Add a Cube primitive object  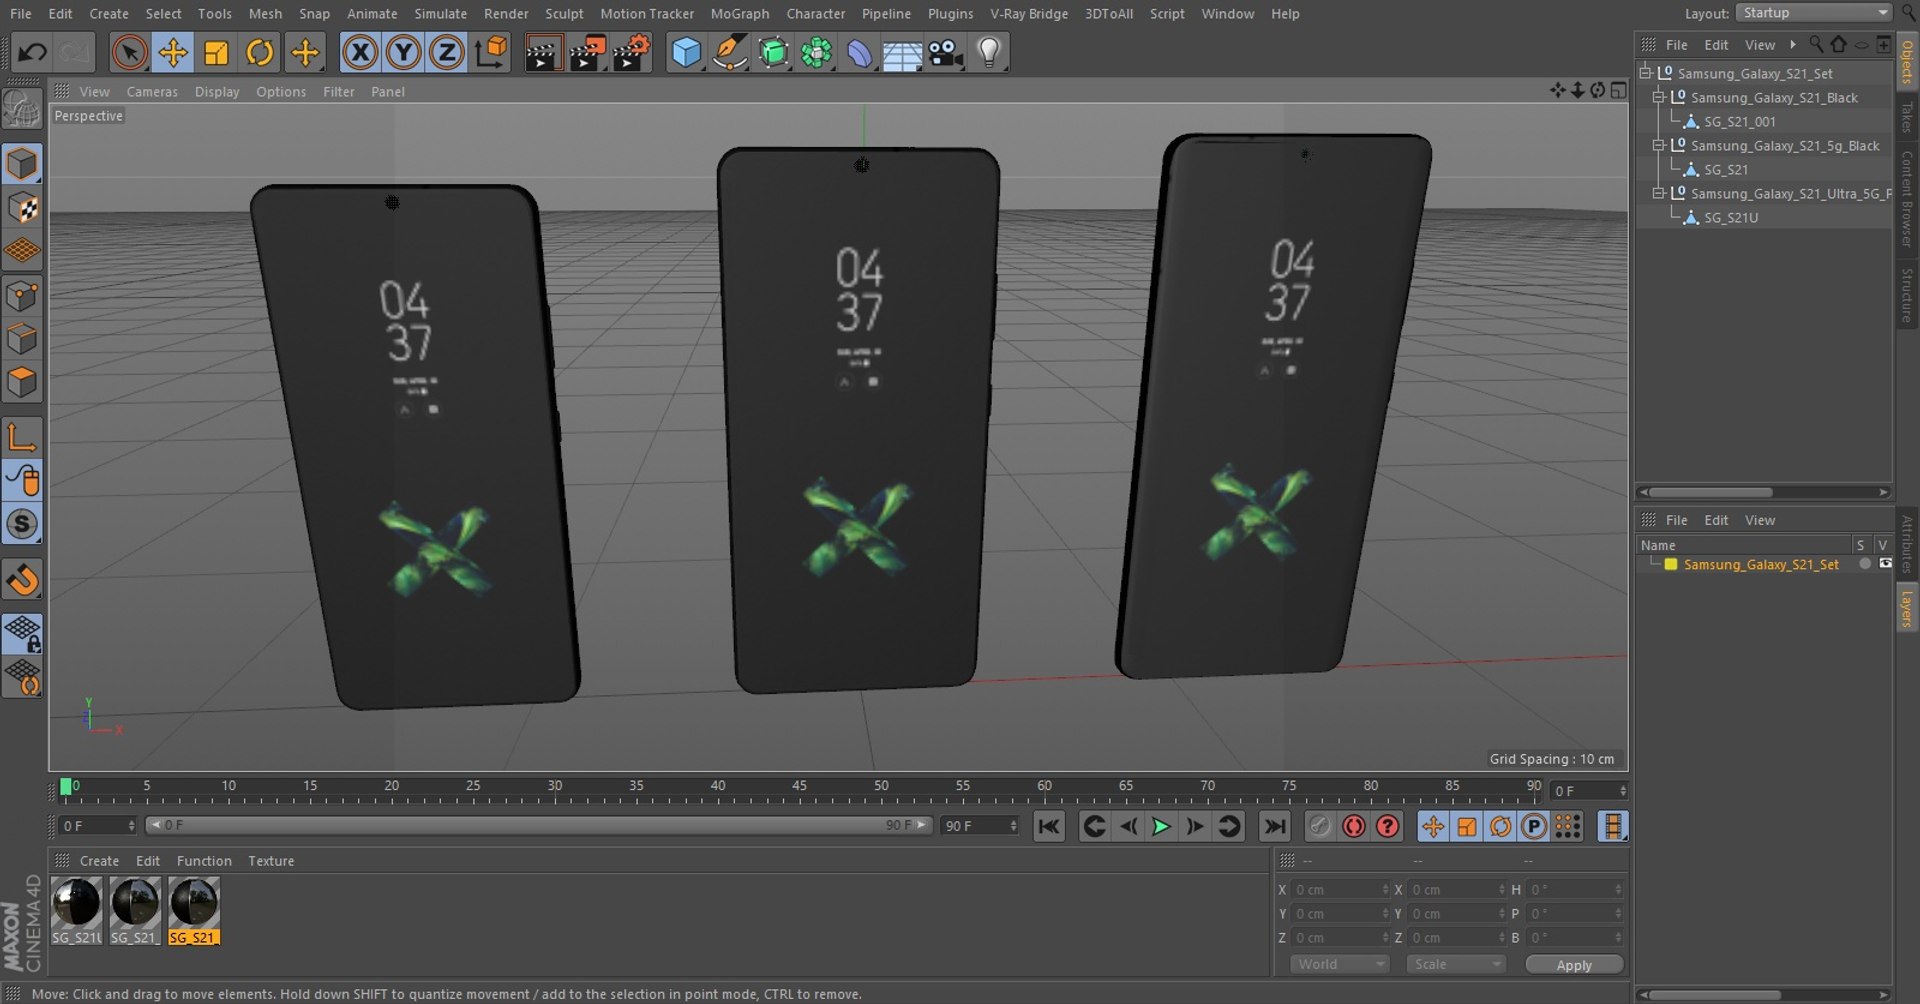tap(686, 52)
